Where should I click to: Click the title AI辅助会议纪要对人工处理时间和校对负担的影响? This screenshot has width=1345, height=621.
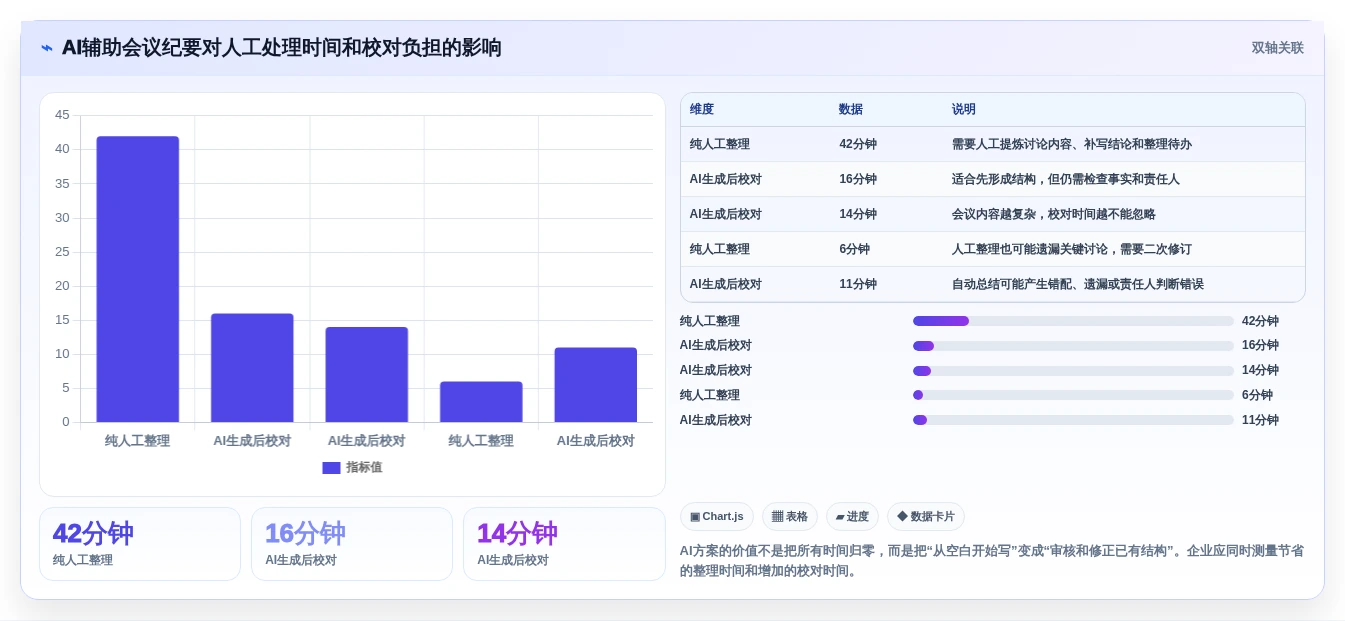click(x=282, y=48)
